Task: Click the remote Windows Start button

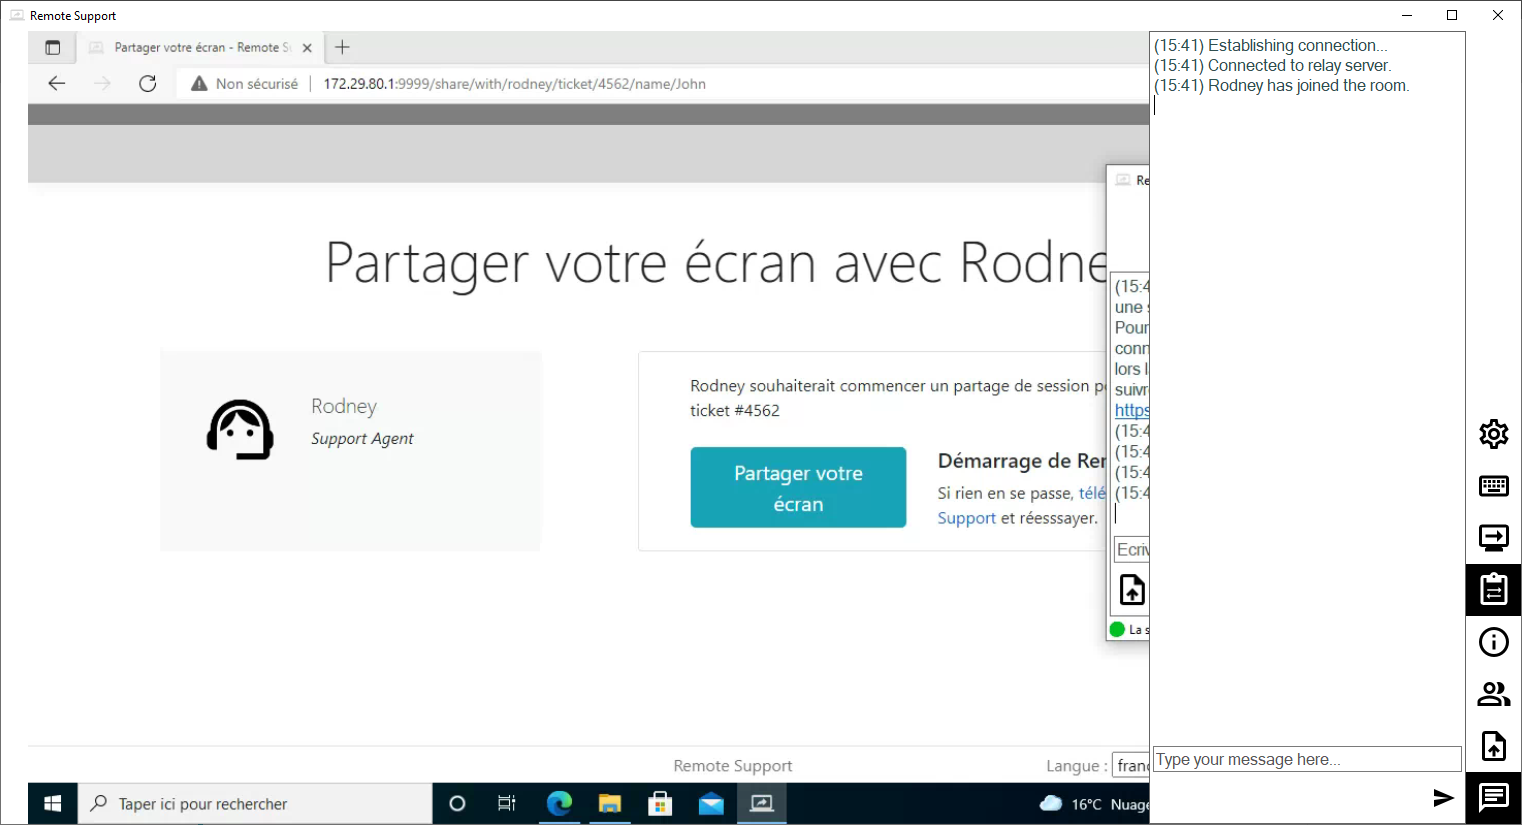Action: (x=53, y=804)
